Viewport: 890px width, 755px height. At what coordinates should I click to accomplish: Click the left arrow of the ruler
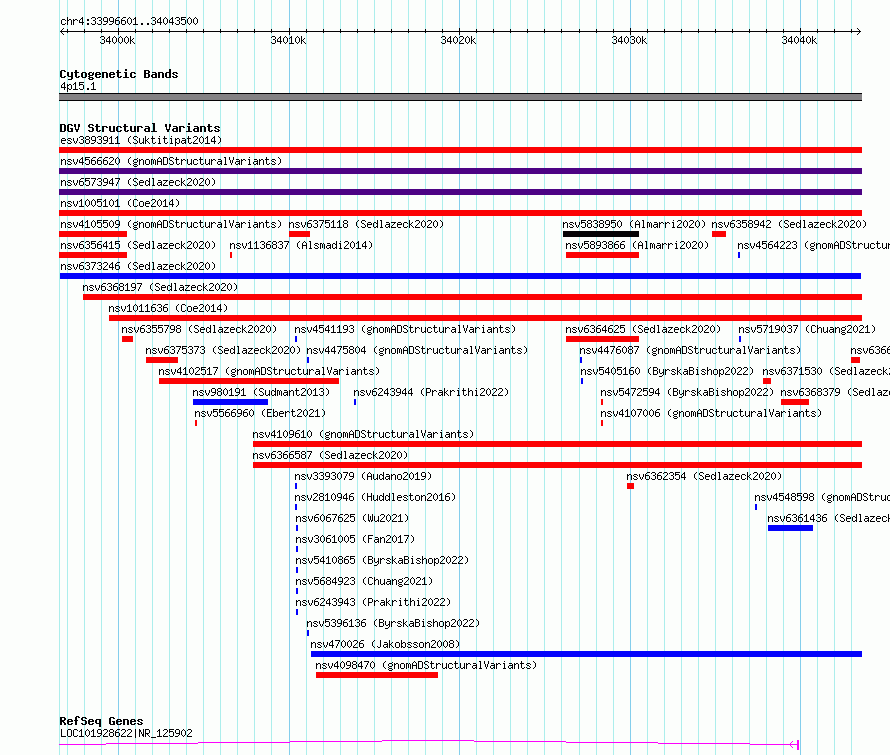(62, 31)
